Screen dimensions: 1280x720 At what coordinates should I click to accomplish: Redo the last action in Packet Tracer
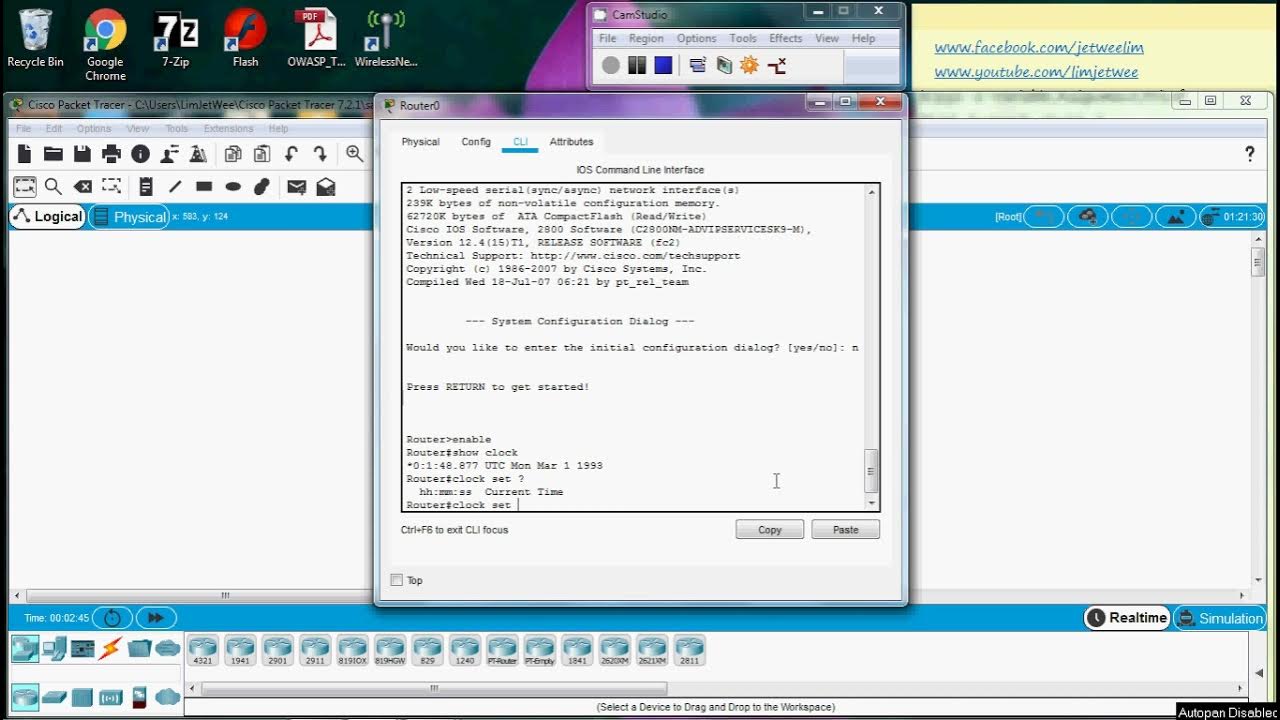[x=320, y=154]
